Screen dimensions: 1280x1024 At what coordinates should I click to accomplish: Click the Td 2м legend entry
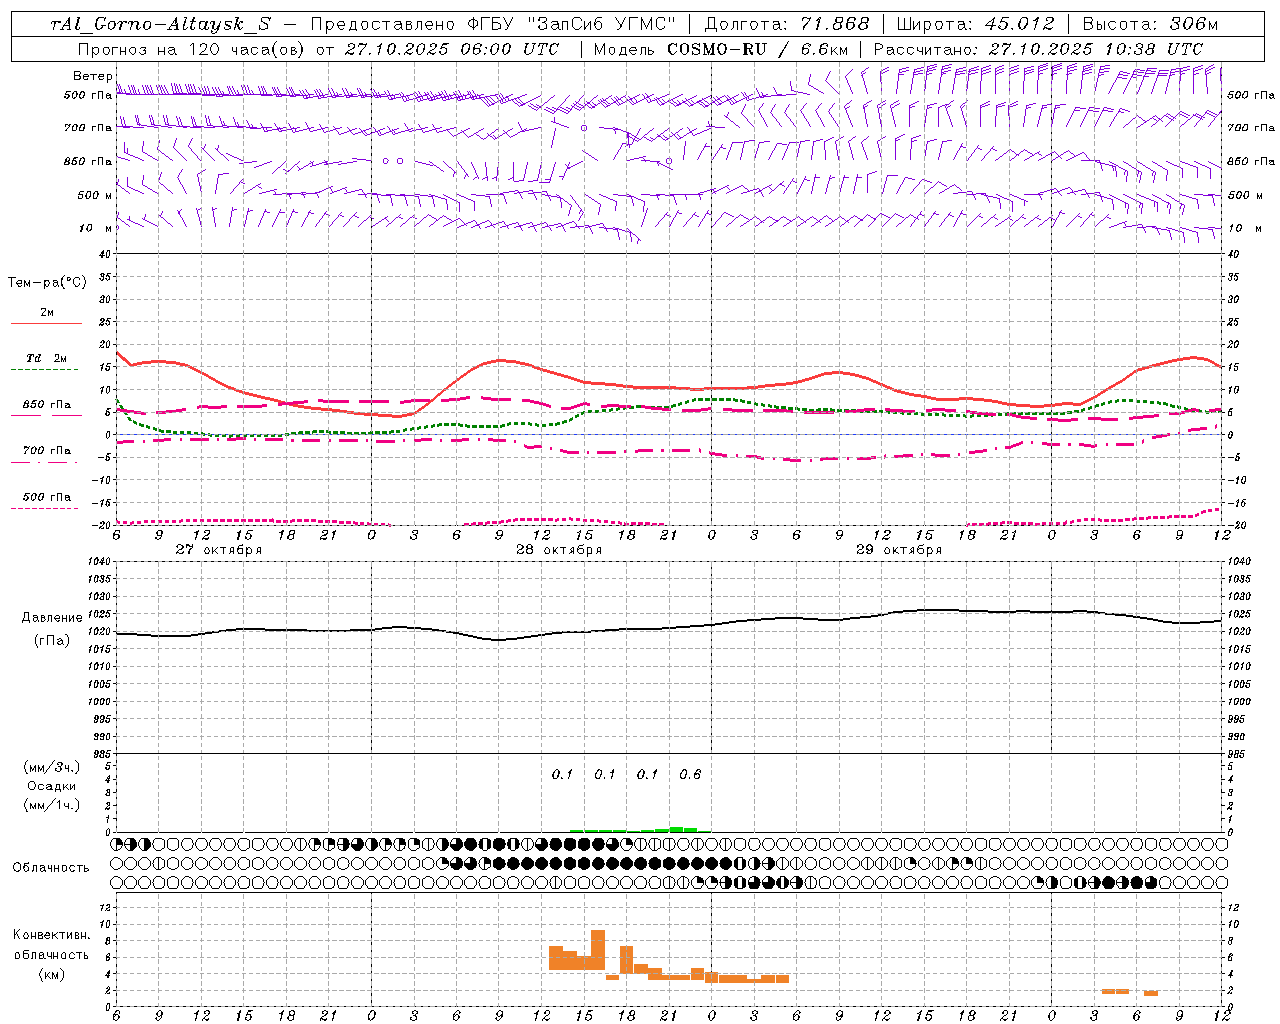pyautogui.click(x=47, y=358)
